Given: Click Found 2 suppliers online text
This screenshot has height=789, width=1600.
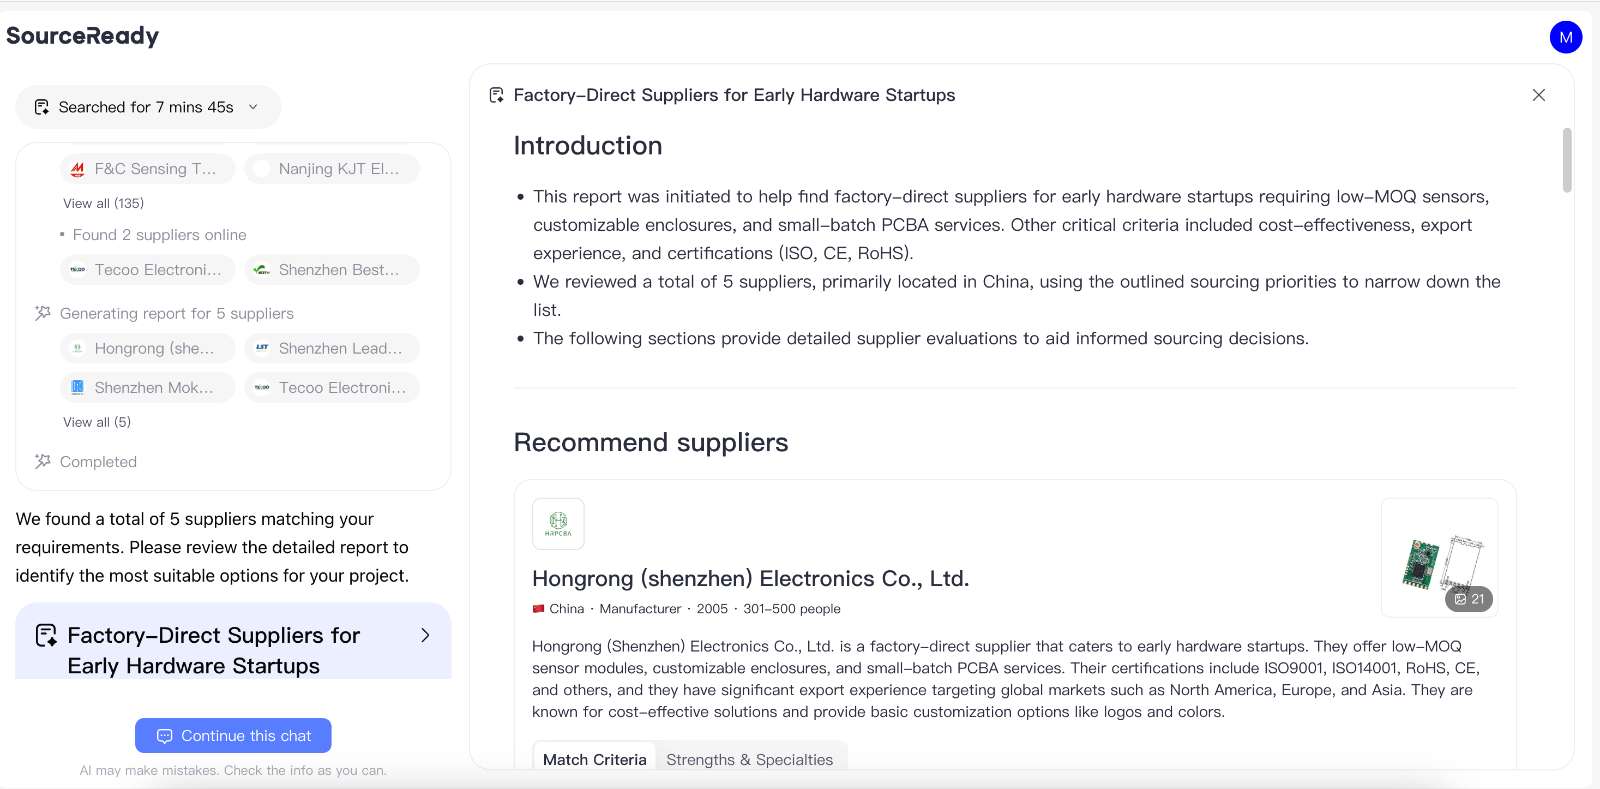Looking at the screenshot, I should (159, 235).
